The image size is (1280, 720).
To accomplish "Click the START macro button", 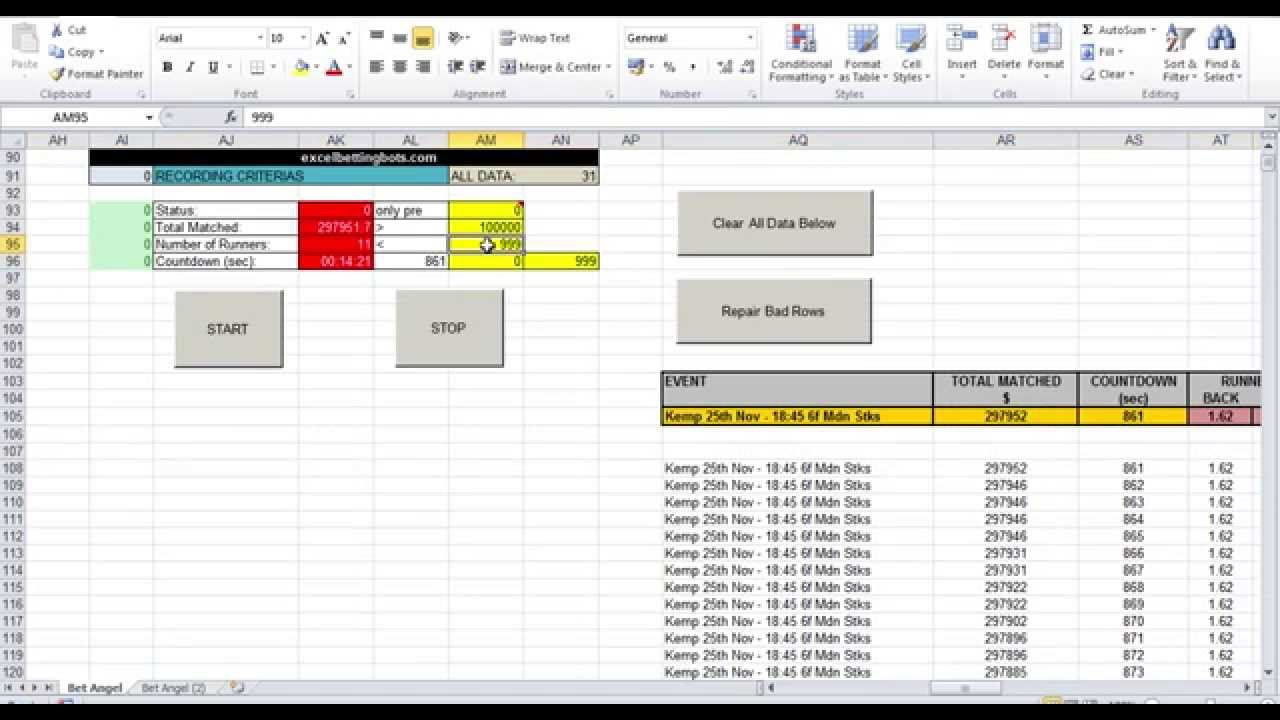I will 228,329.
